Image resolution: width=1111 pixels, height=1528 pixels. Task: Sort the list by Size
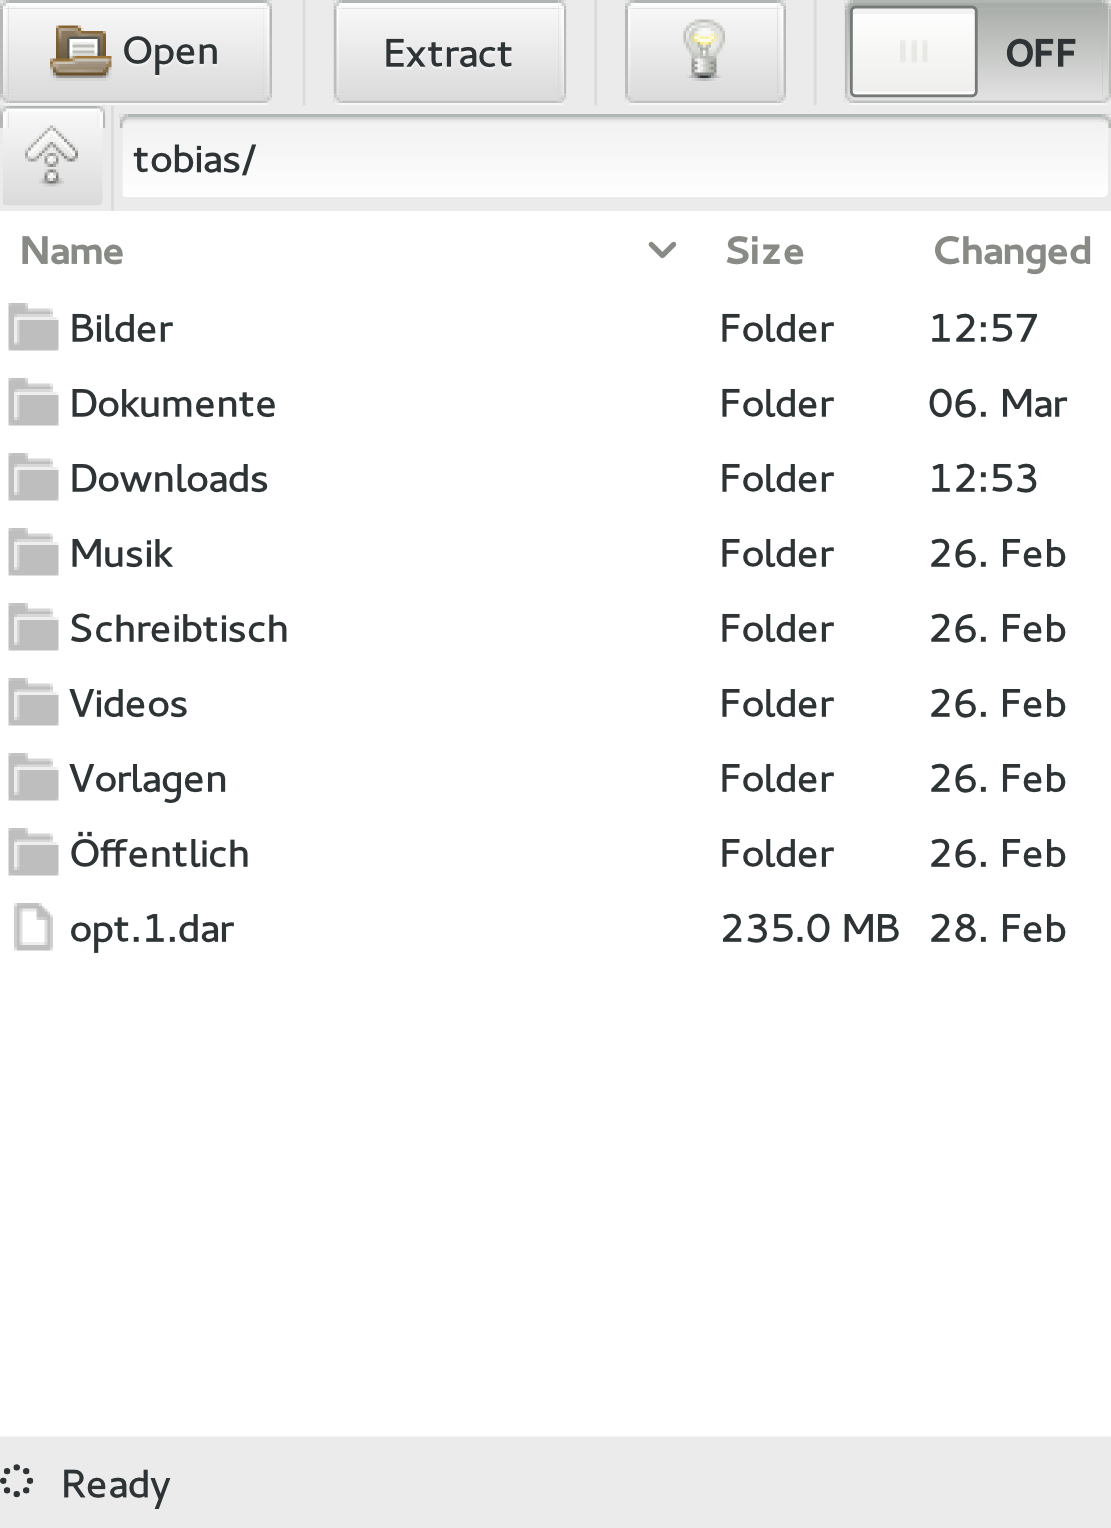[765, 251]
